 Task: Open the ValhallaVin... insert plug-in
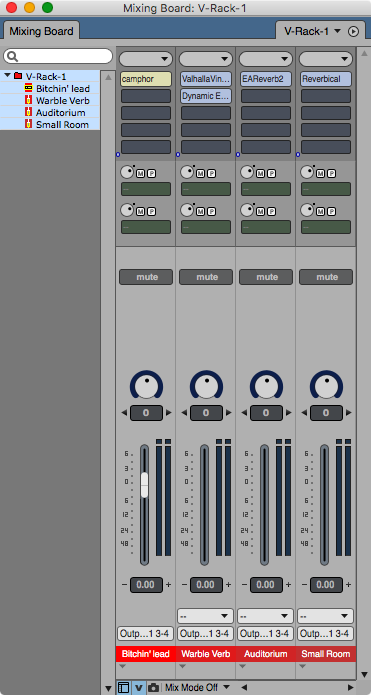(206, 79)
